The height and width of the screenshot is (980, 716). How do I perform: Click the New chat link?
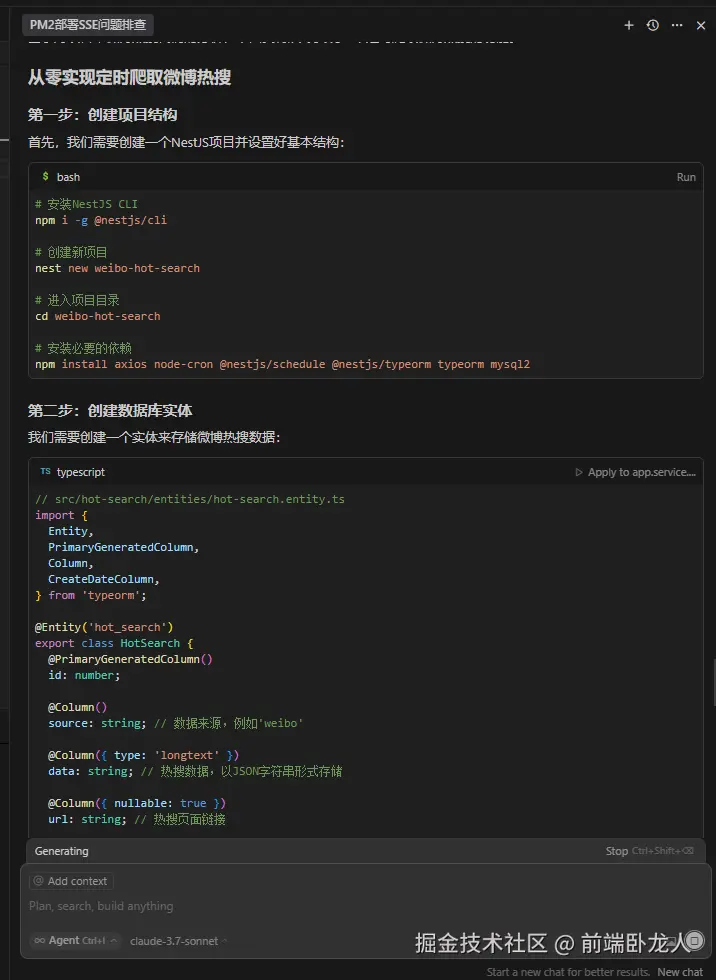680,972
